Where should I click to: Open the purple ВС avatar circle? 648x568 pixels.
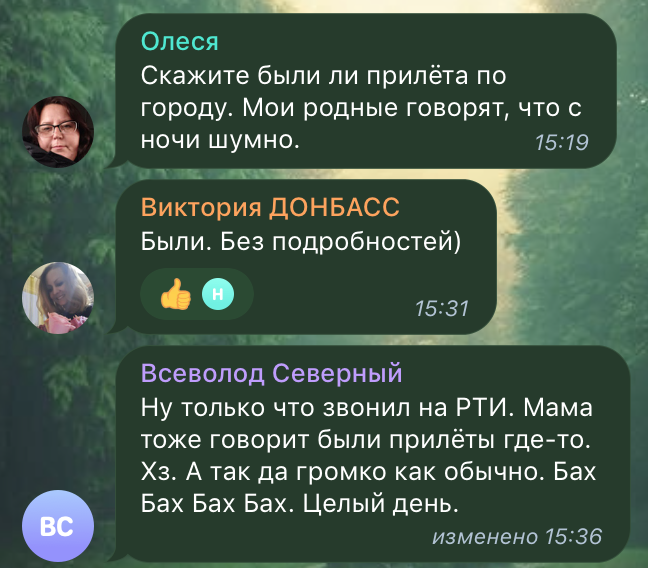pos(58,526)
